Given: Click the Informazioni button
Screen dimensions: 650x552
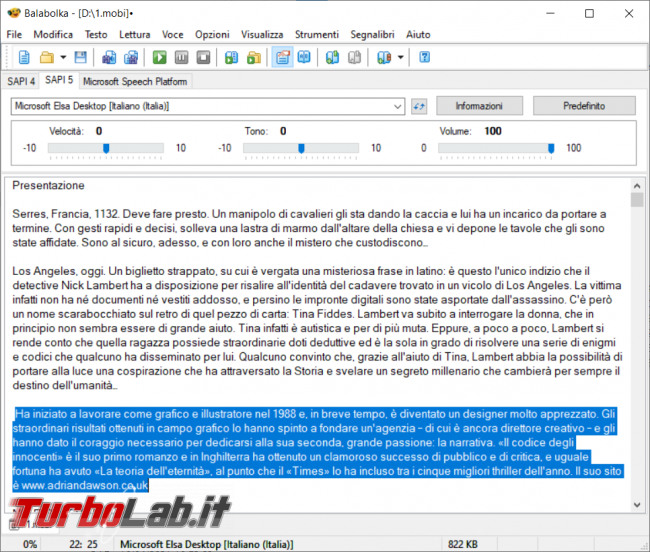Looking at the screenshot, I should pos(479,106).
